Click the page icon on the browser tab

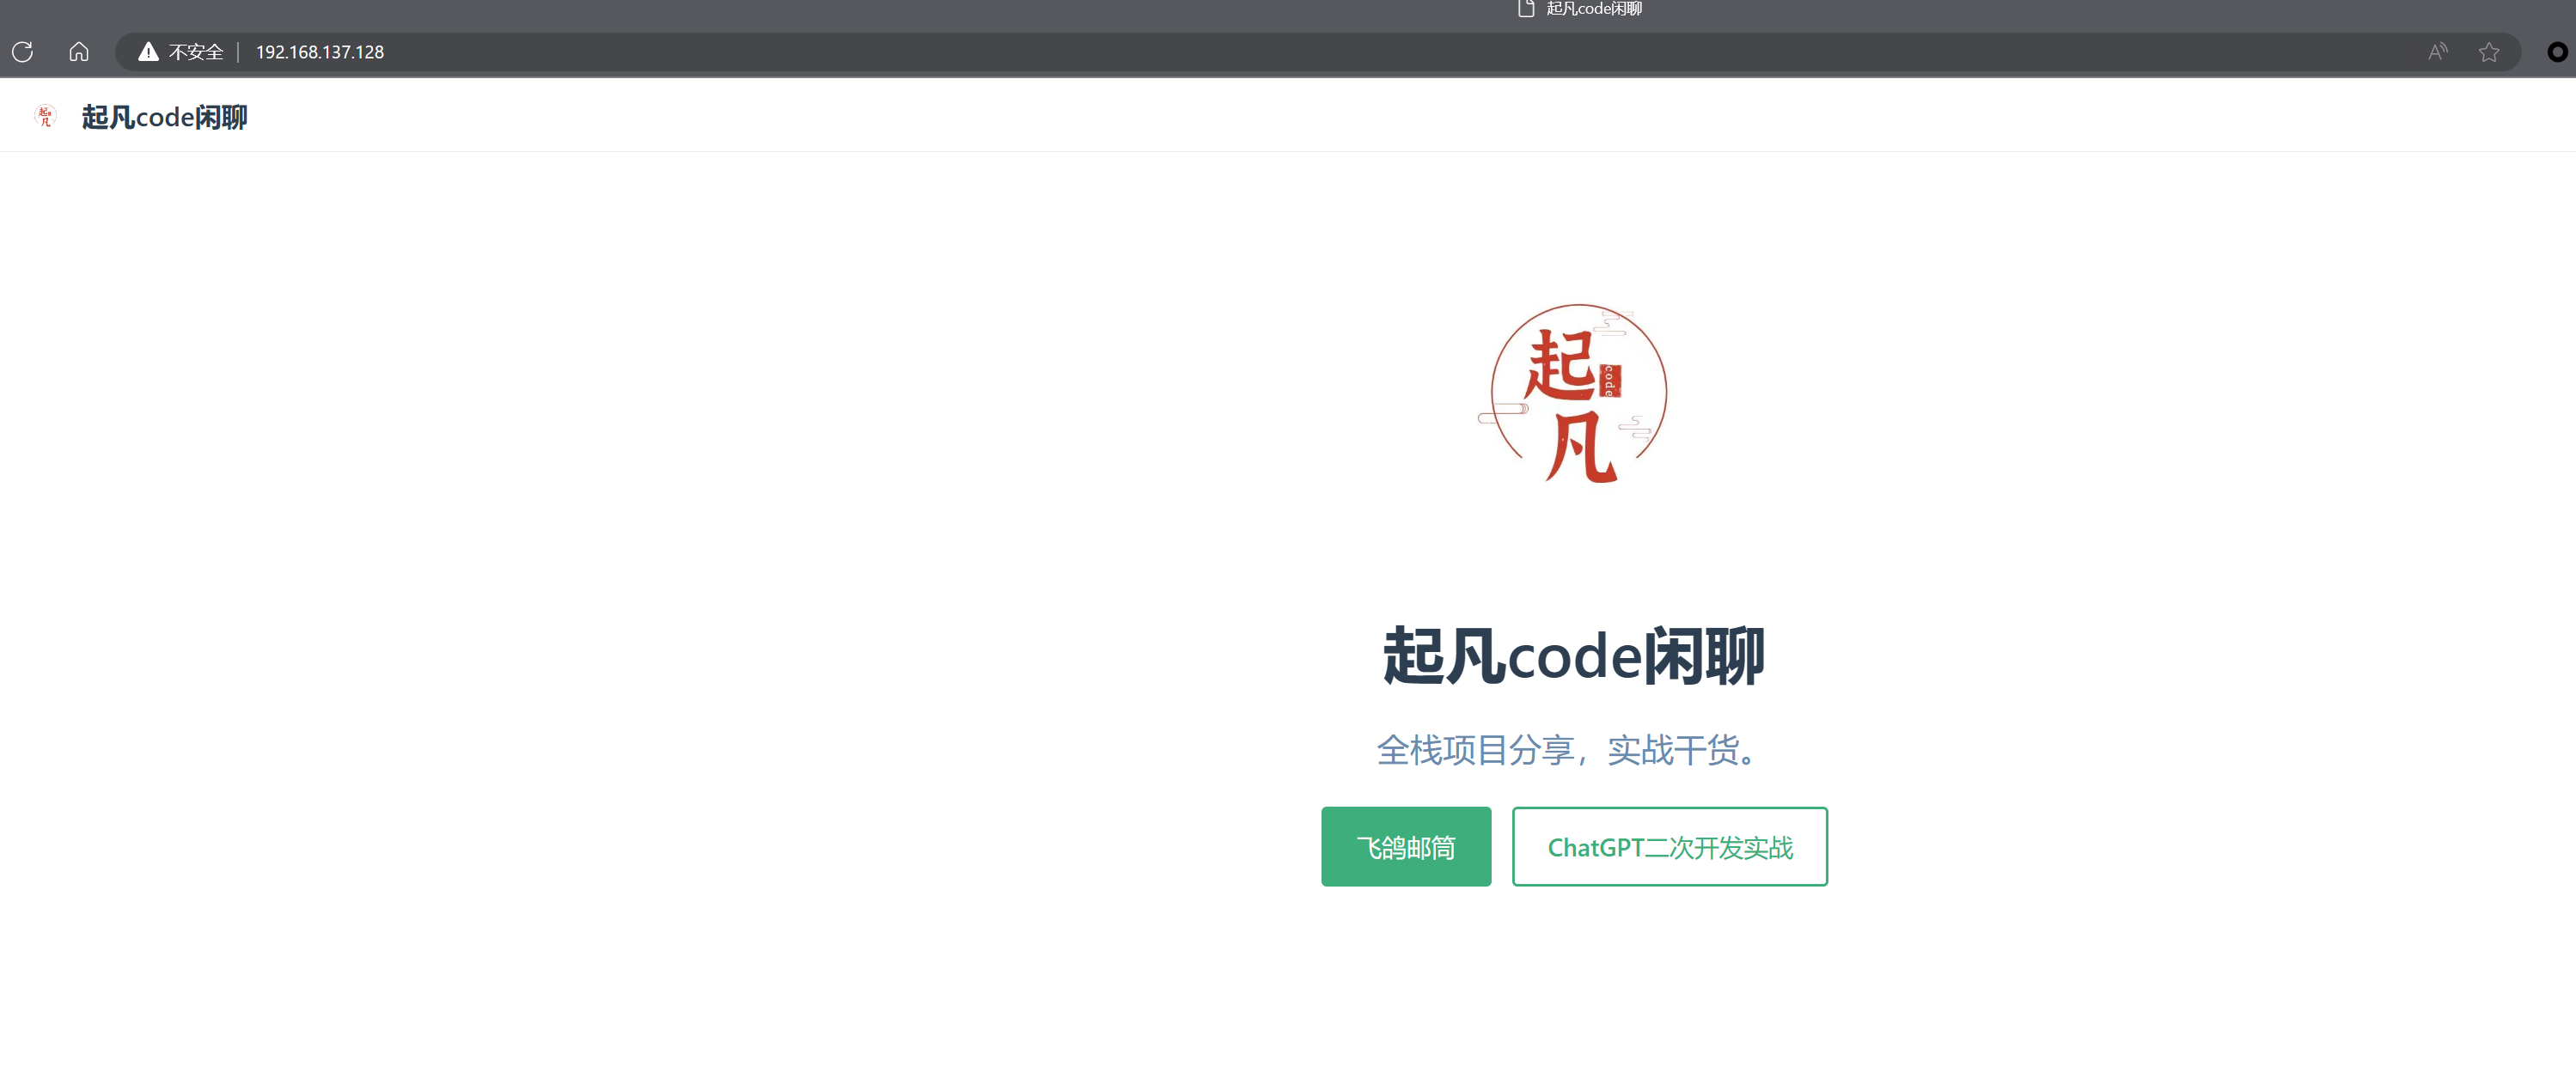pyautogui.click(x=1526, y=9)
